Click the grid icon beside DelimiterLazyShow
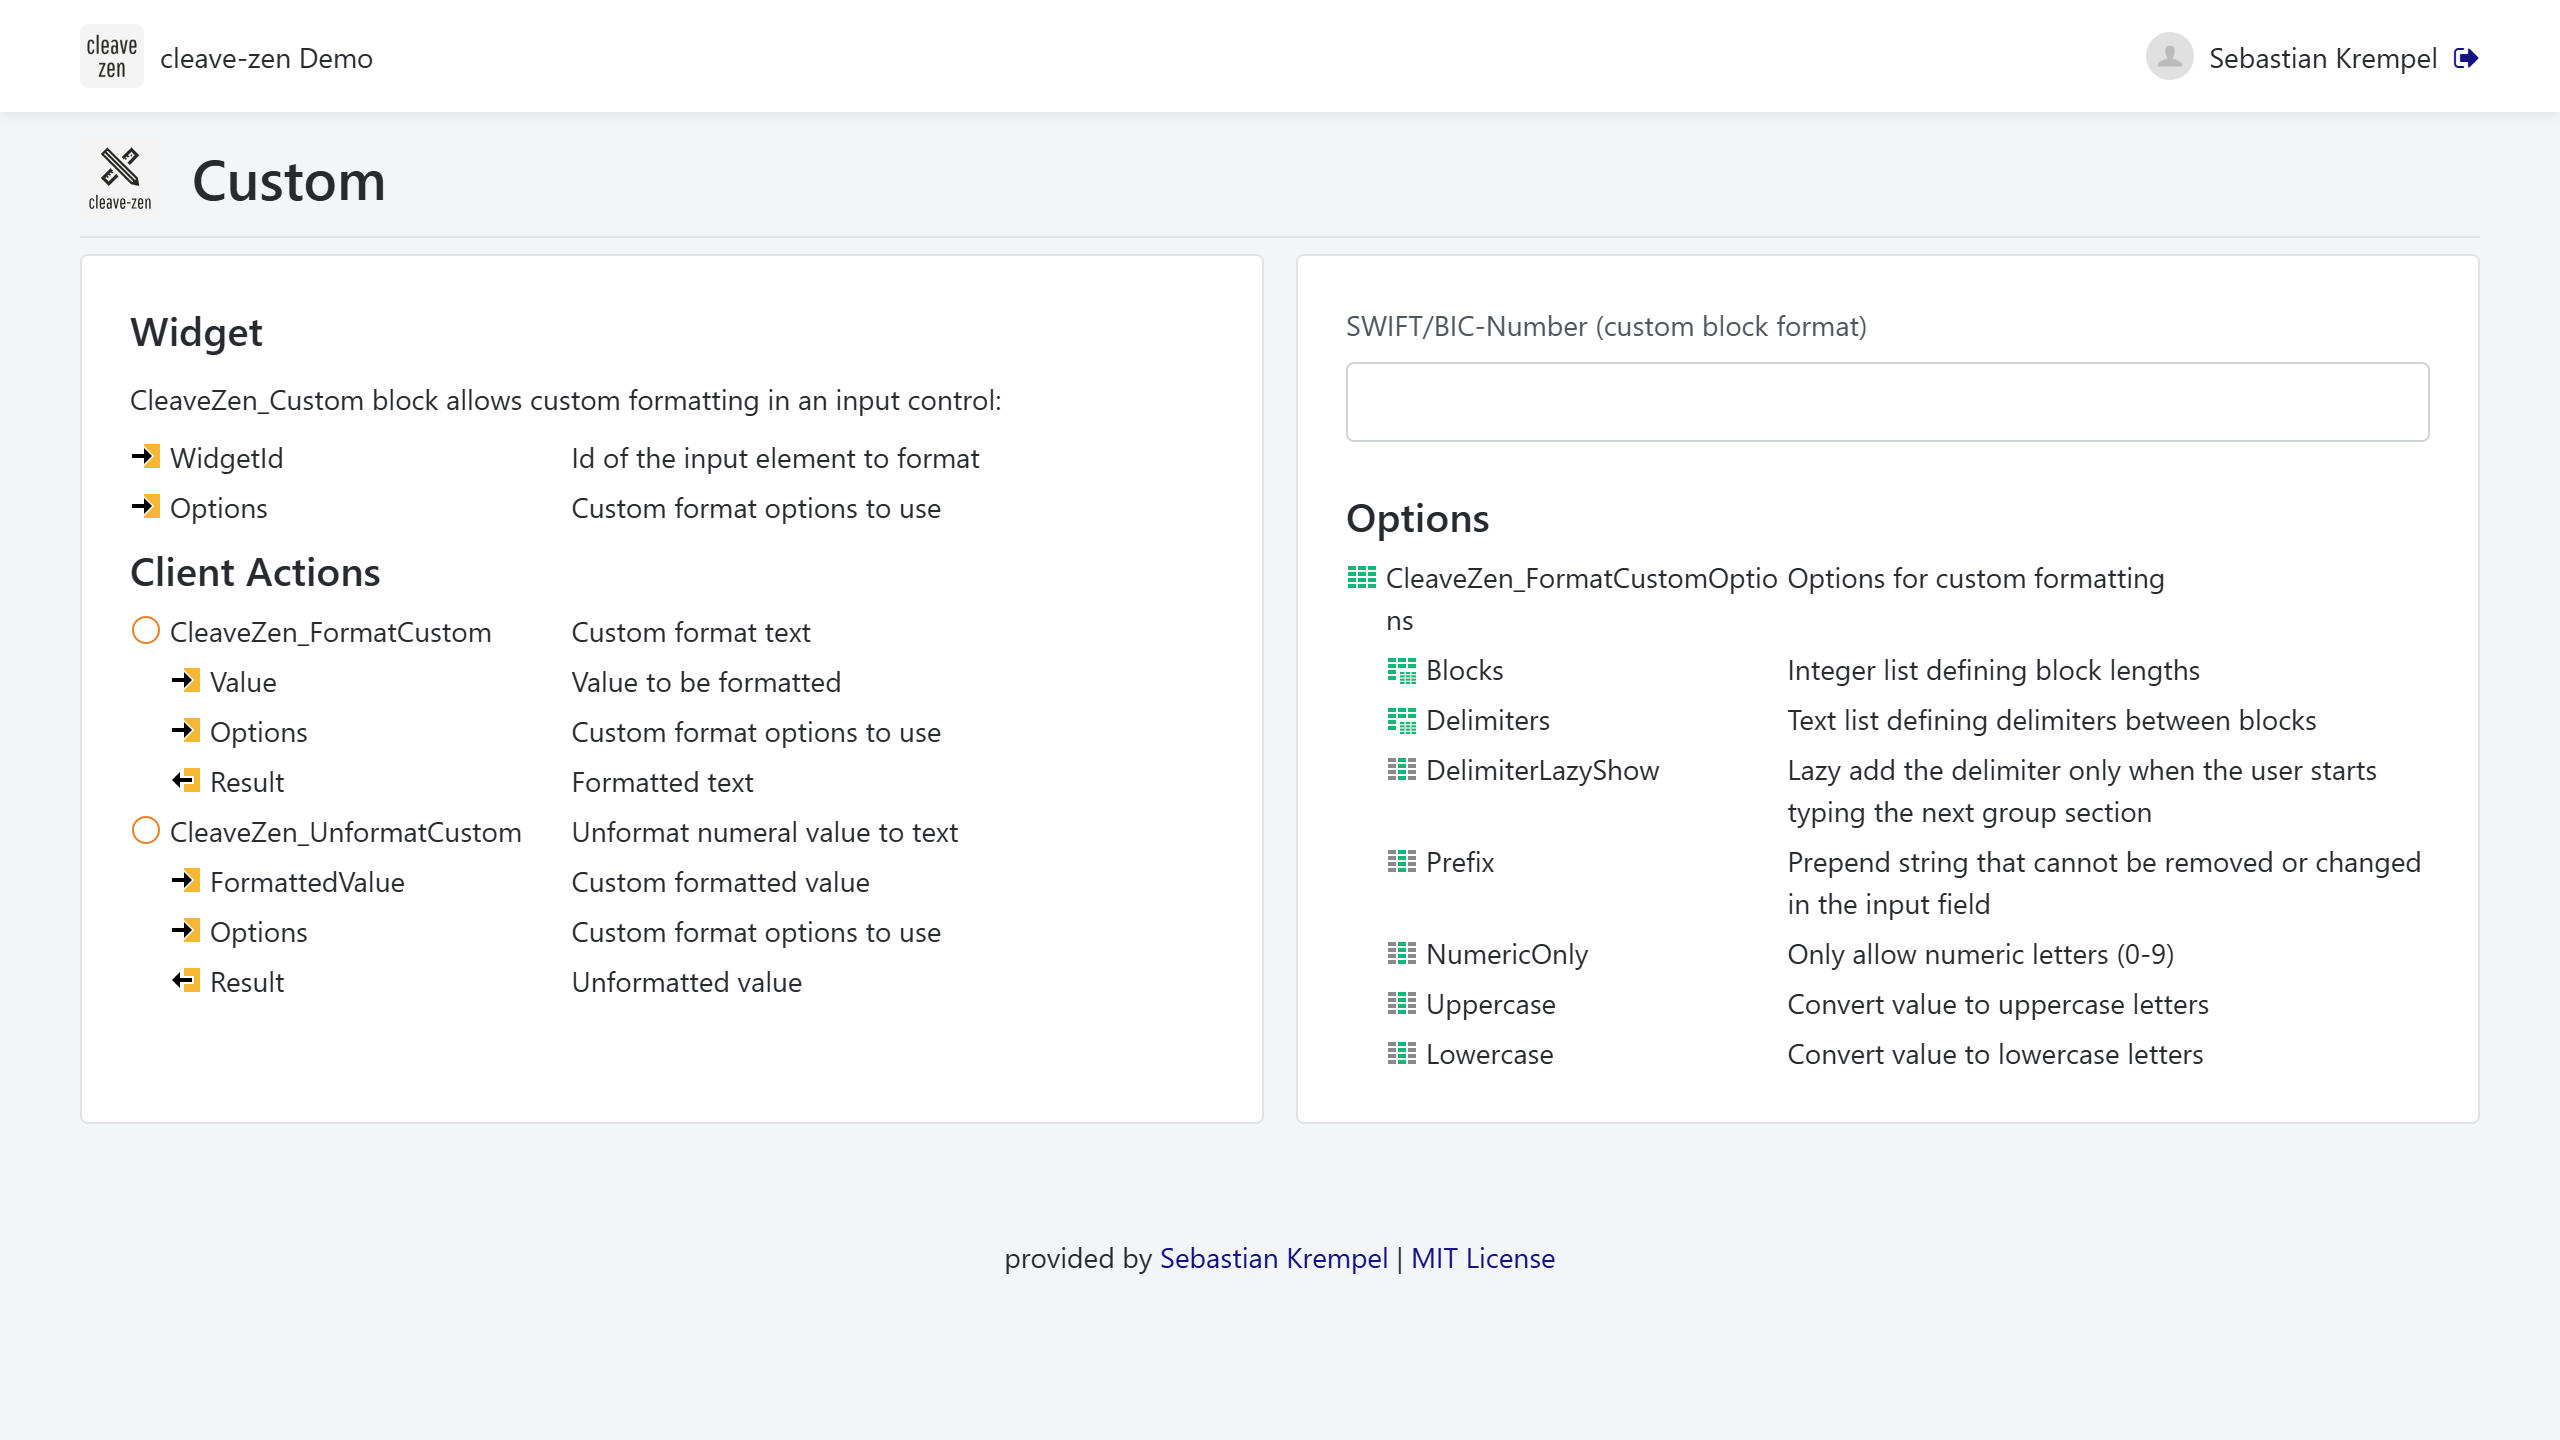The width and height of the screenshot is (2560, 1440). click(1401, 770)
